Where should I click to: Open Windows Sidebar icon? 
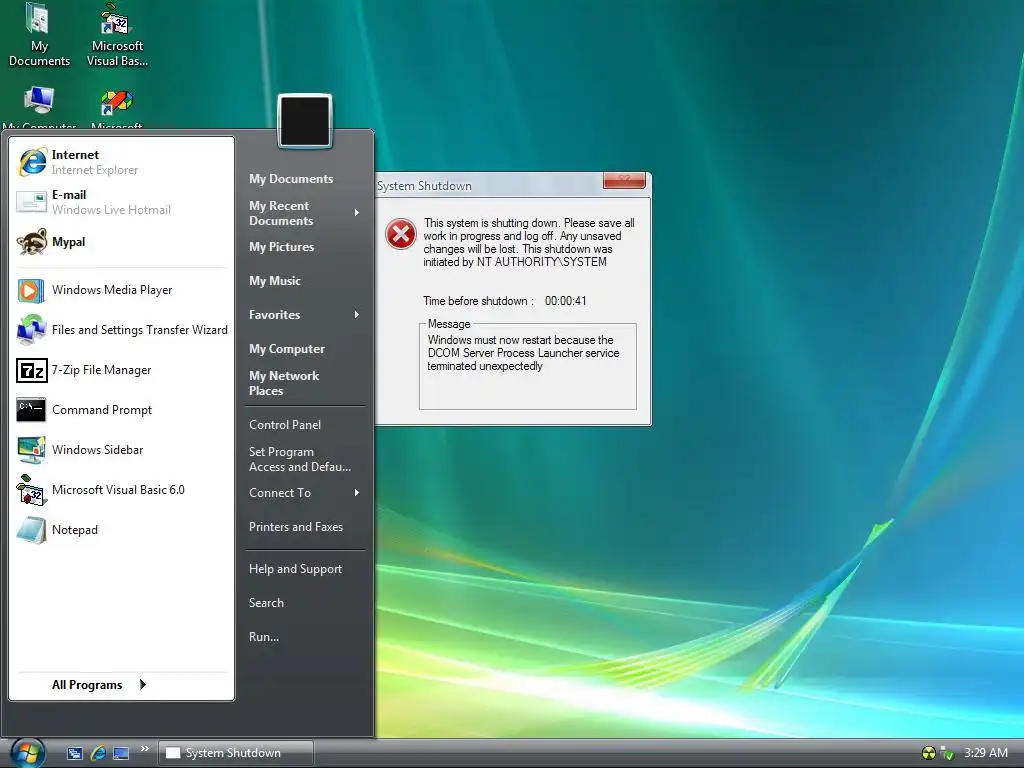click(x=31, y=450)
